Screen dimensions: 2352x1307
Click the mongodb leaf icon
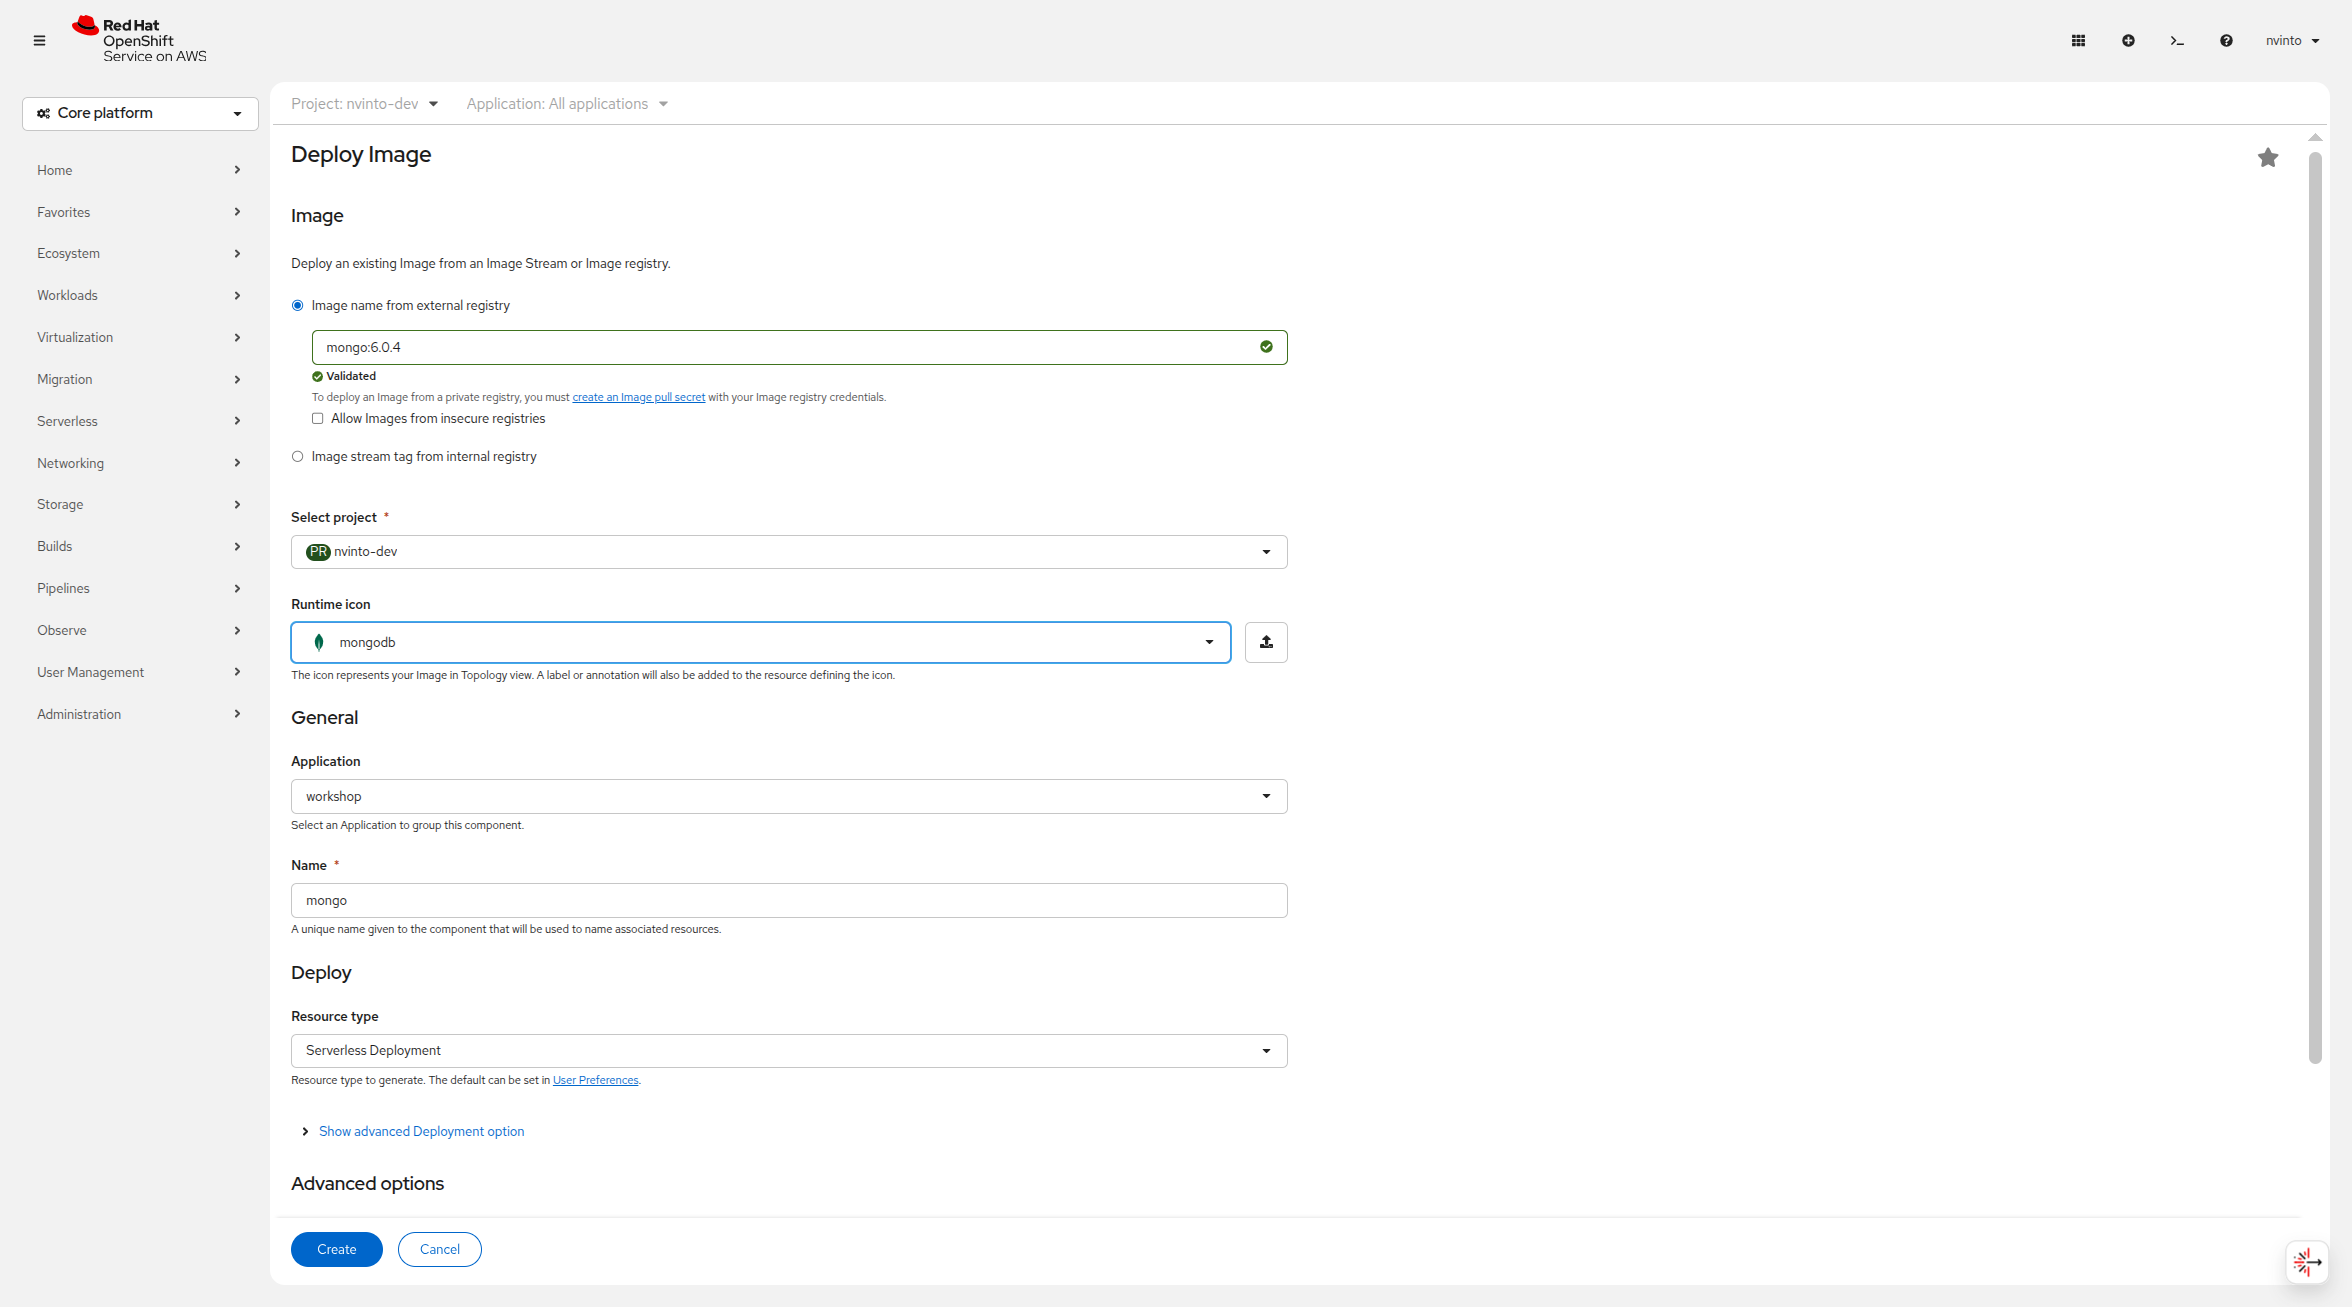(x=319, y=642)
